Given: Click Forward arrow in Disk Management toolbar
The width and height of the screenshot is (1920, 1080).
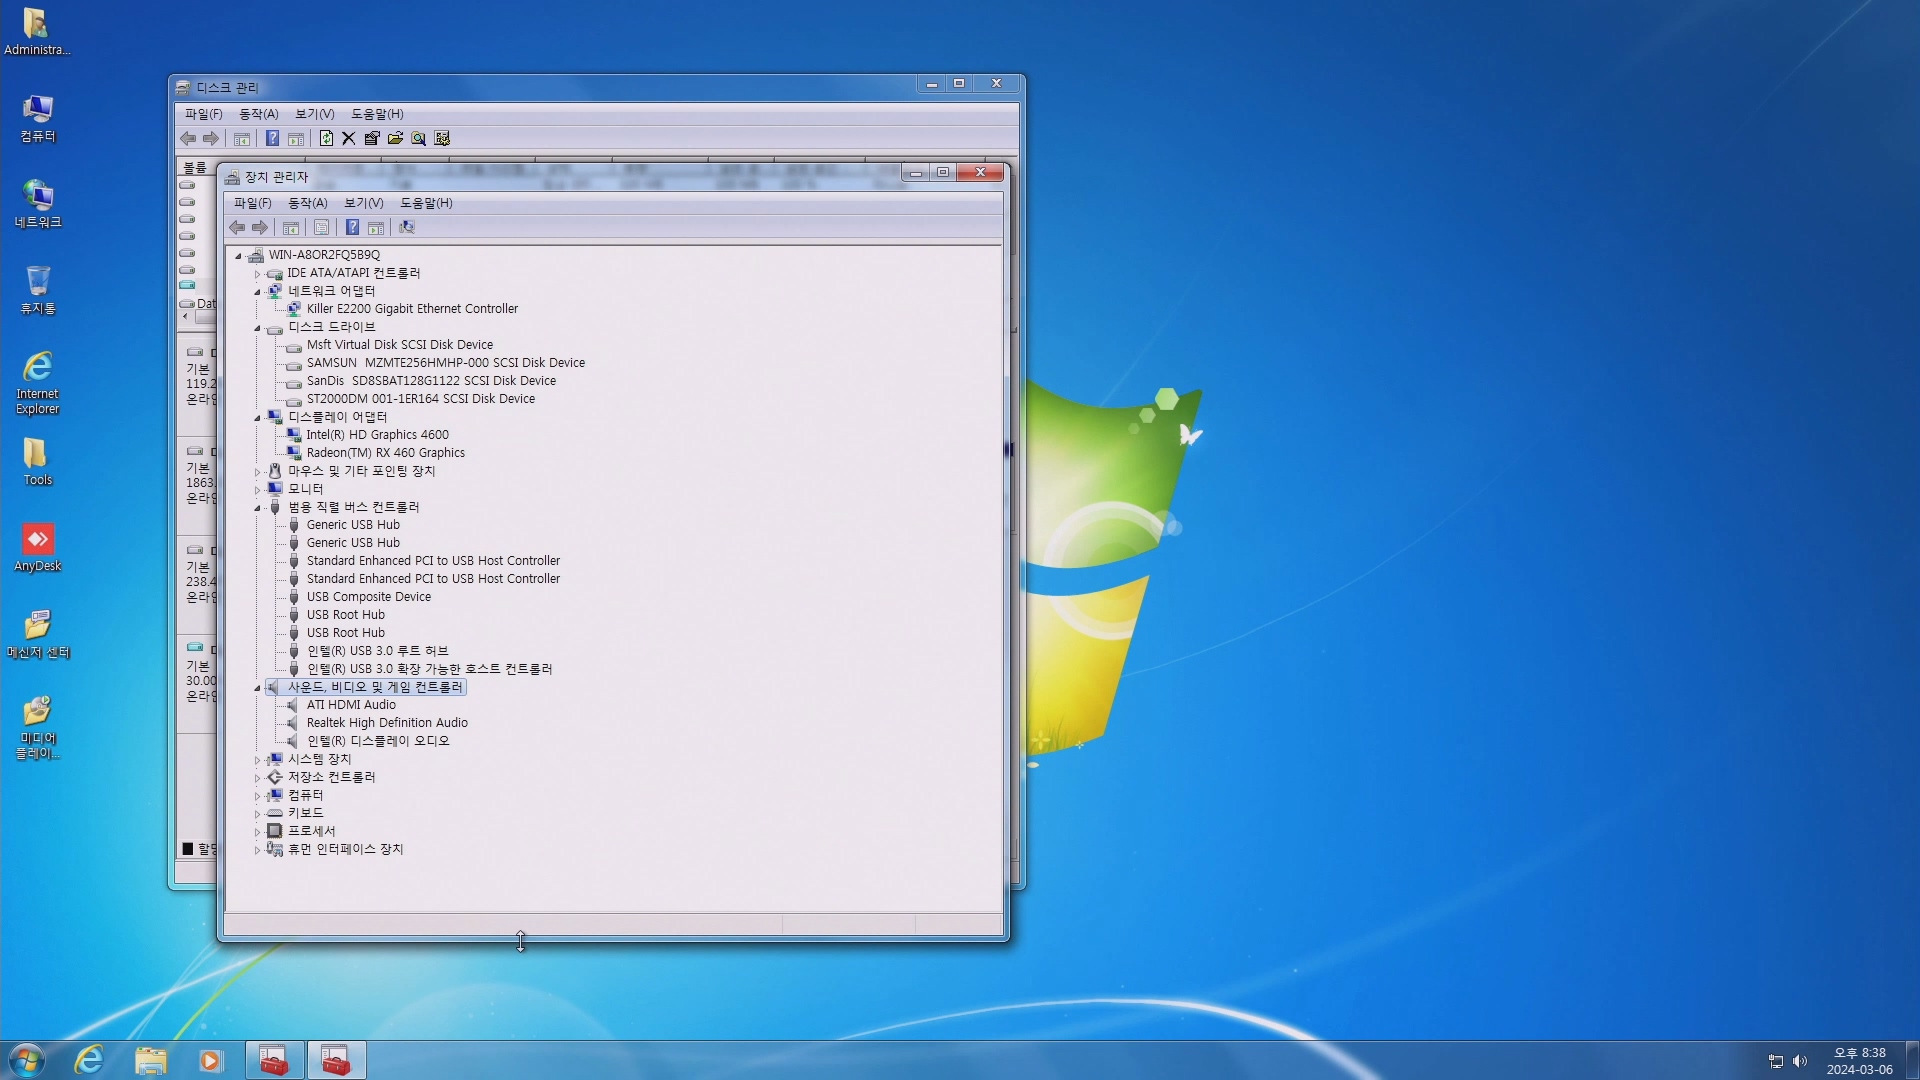Looking at the screenshot, I should (x=211, y=139).
